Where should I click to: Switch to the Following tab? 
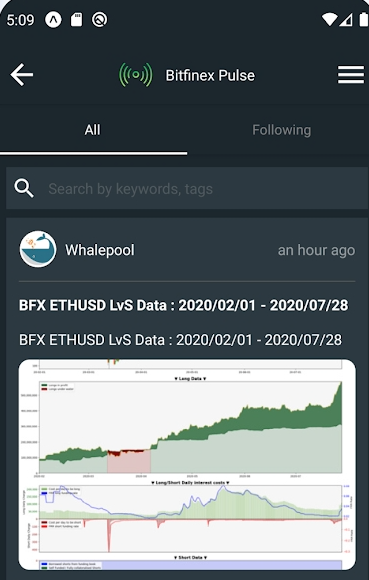coord(281,130)
